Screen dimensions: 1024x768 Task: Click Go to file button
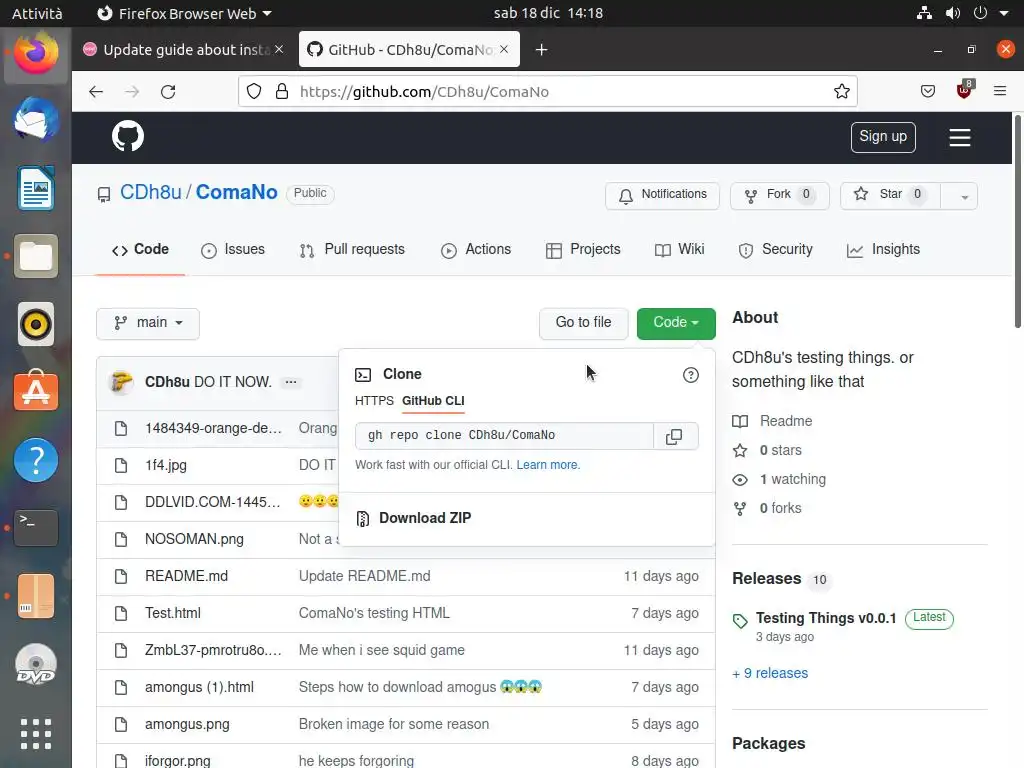583,323
